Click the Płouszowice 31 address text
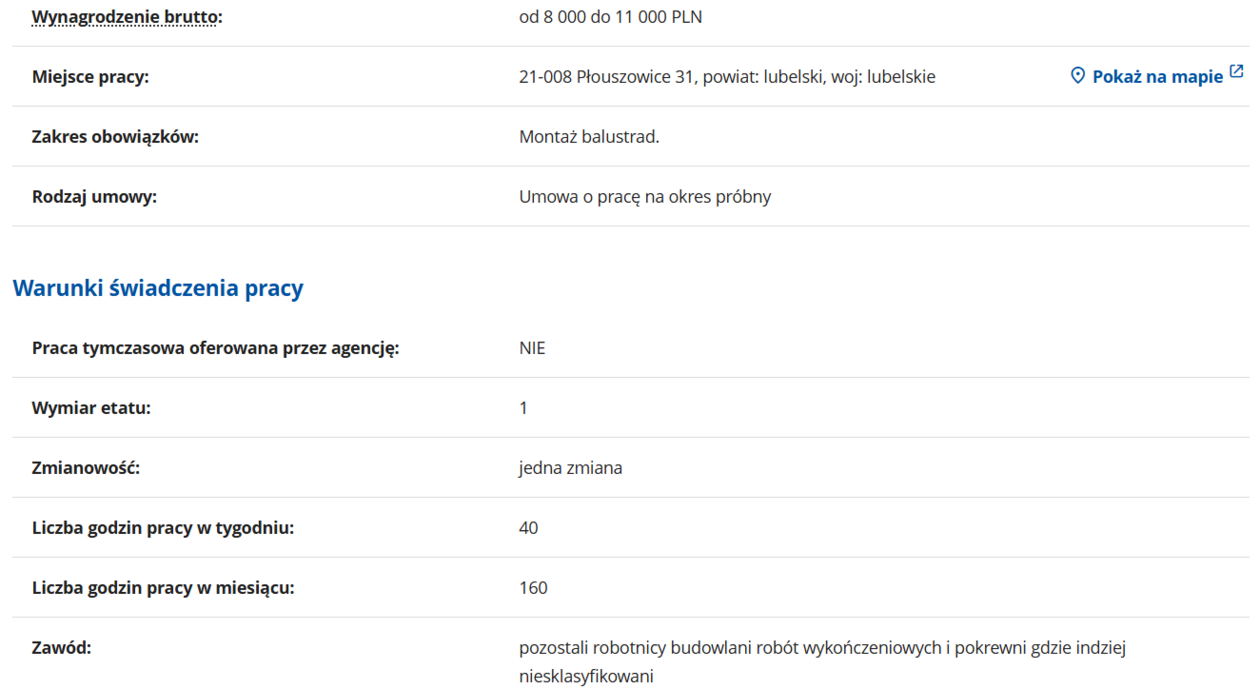The height and width of the screenshot is (689, 1260). pyautogui.click(x=727, y=77)
